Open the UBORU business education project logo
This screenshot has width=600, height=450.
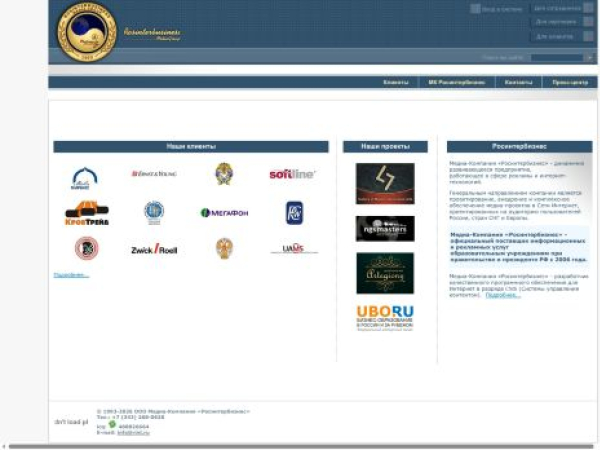click(385, 318)
